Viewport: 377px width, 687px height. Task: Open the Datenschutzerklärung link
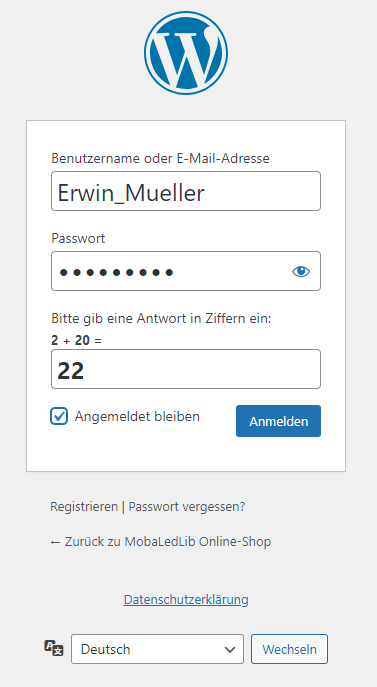(x=186, y=599)
